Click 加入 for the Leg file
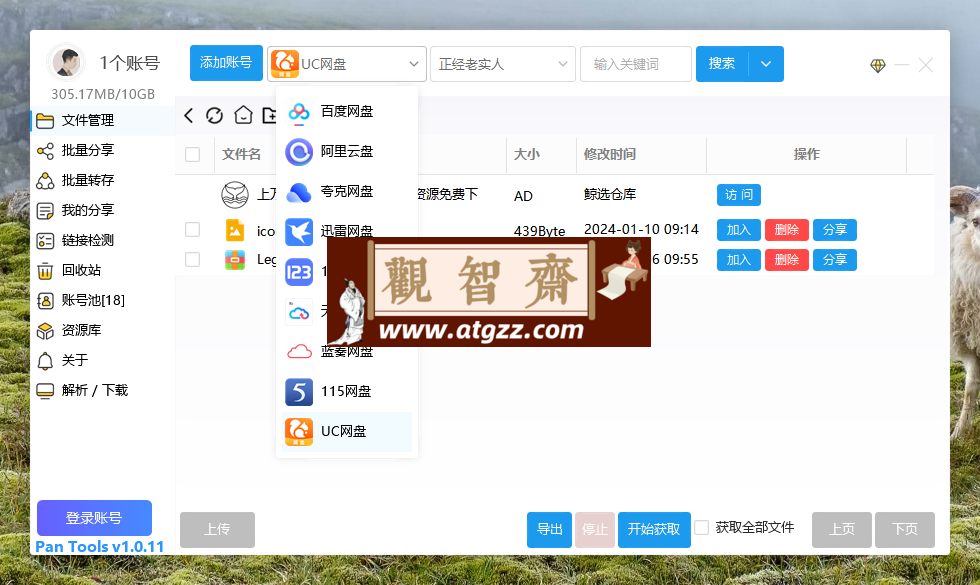This screenshot has width=980, height=585. point(739,260)
